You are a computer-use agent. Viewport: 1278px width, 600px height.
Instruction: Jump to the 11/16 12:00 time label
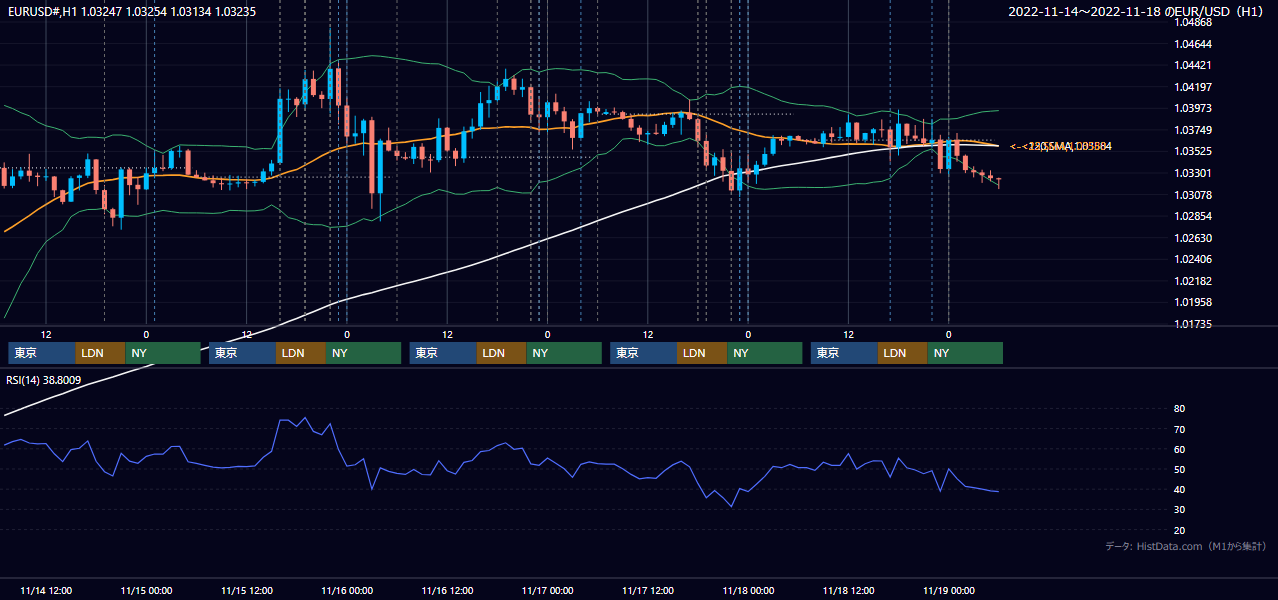click(447, 590)
